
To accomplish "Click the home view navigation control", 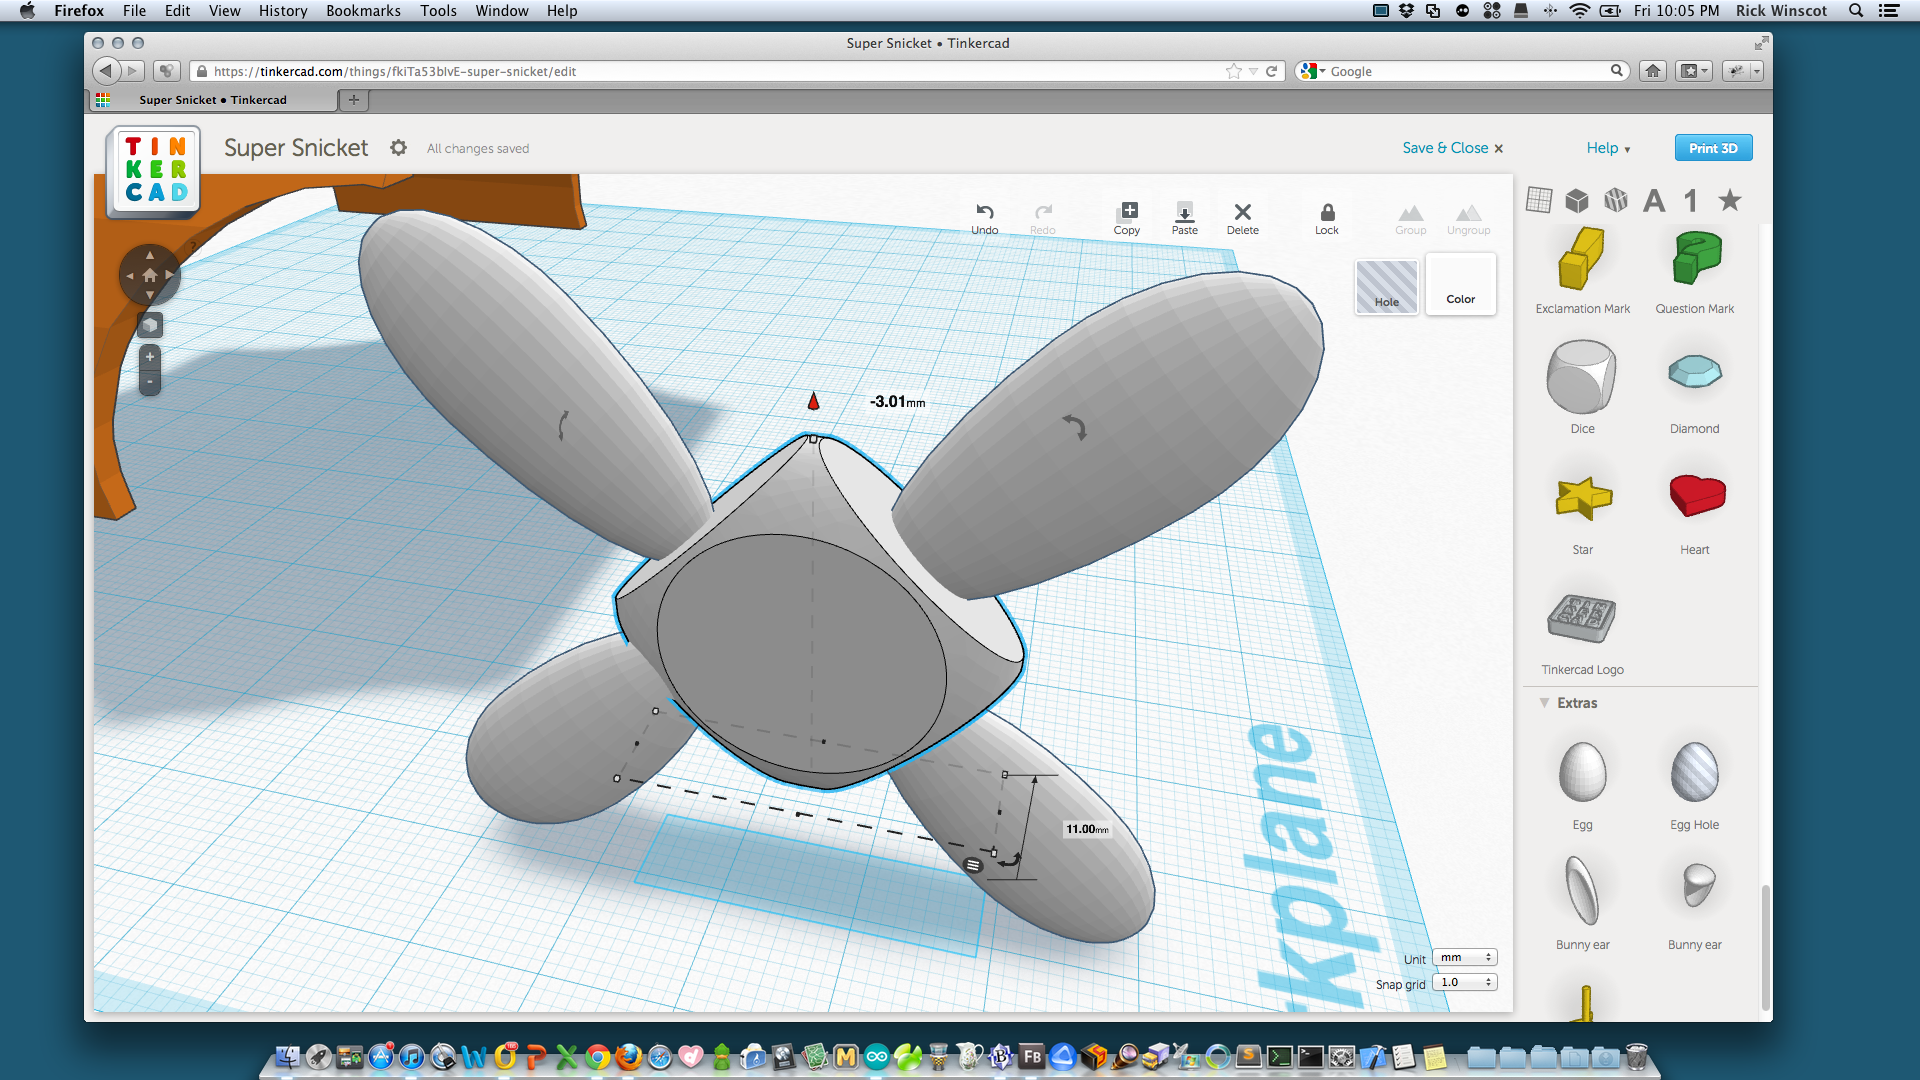I will [150, 275].
